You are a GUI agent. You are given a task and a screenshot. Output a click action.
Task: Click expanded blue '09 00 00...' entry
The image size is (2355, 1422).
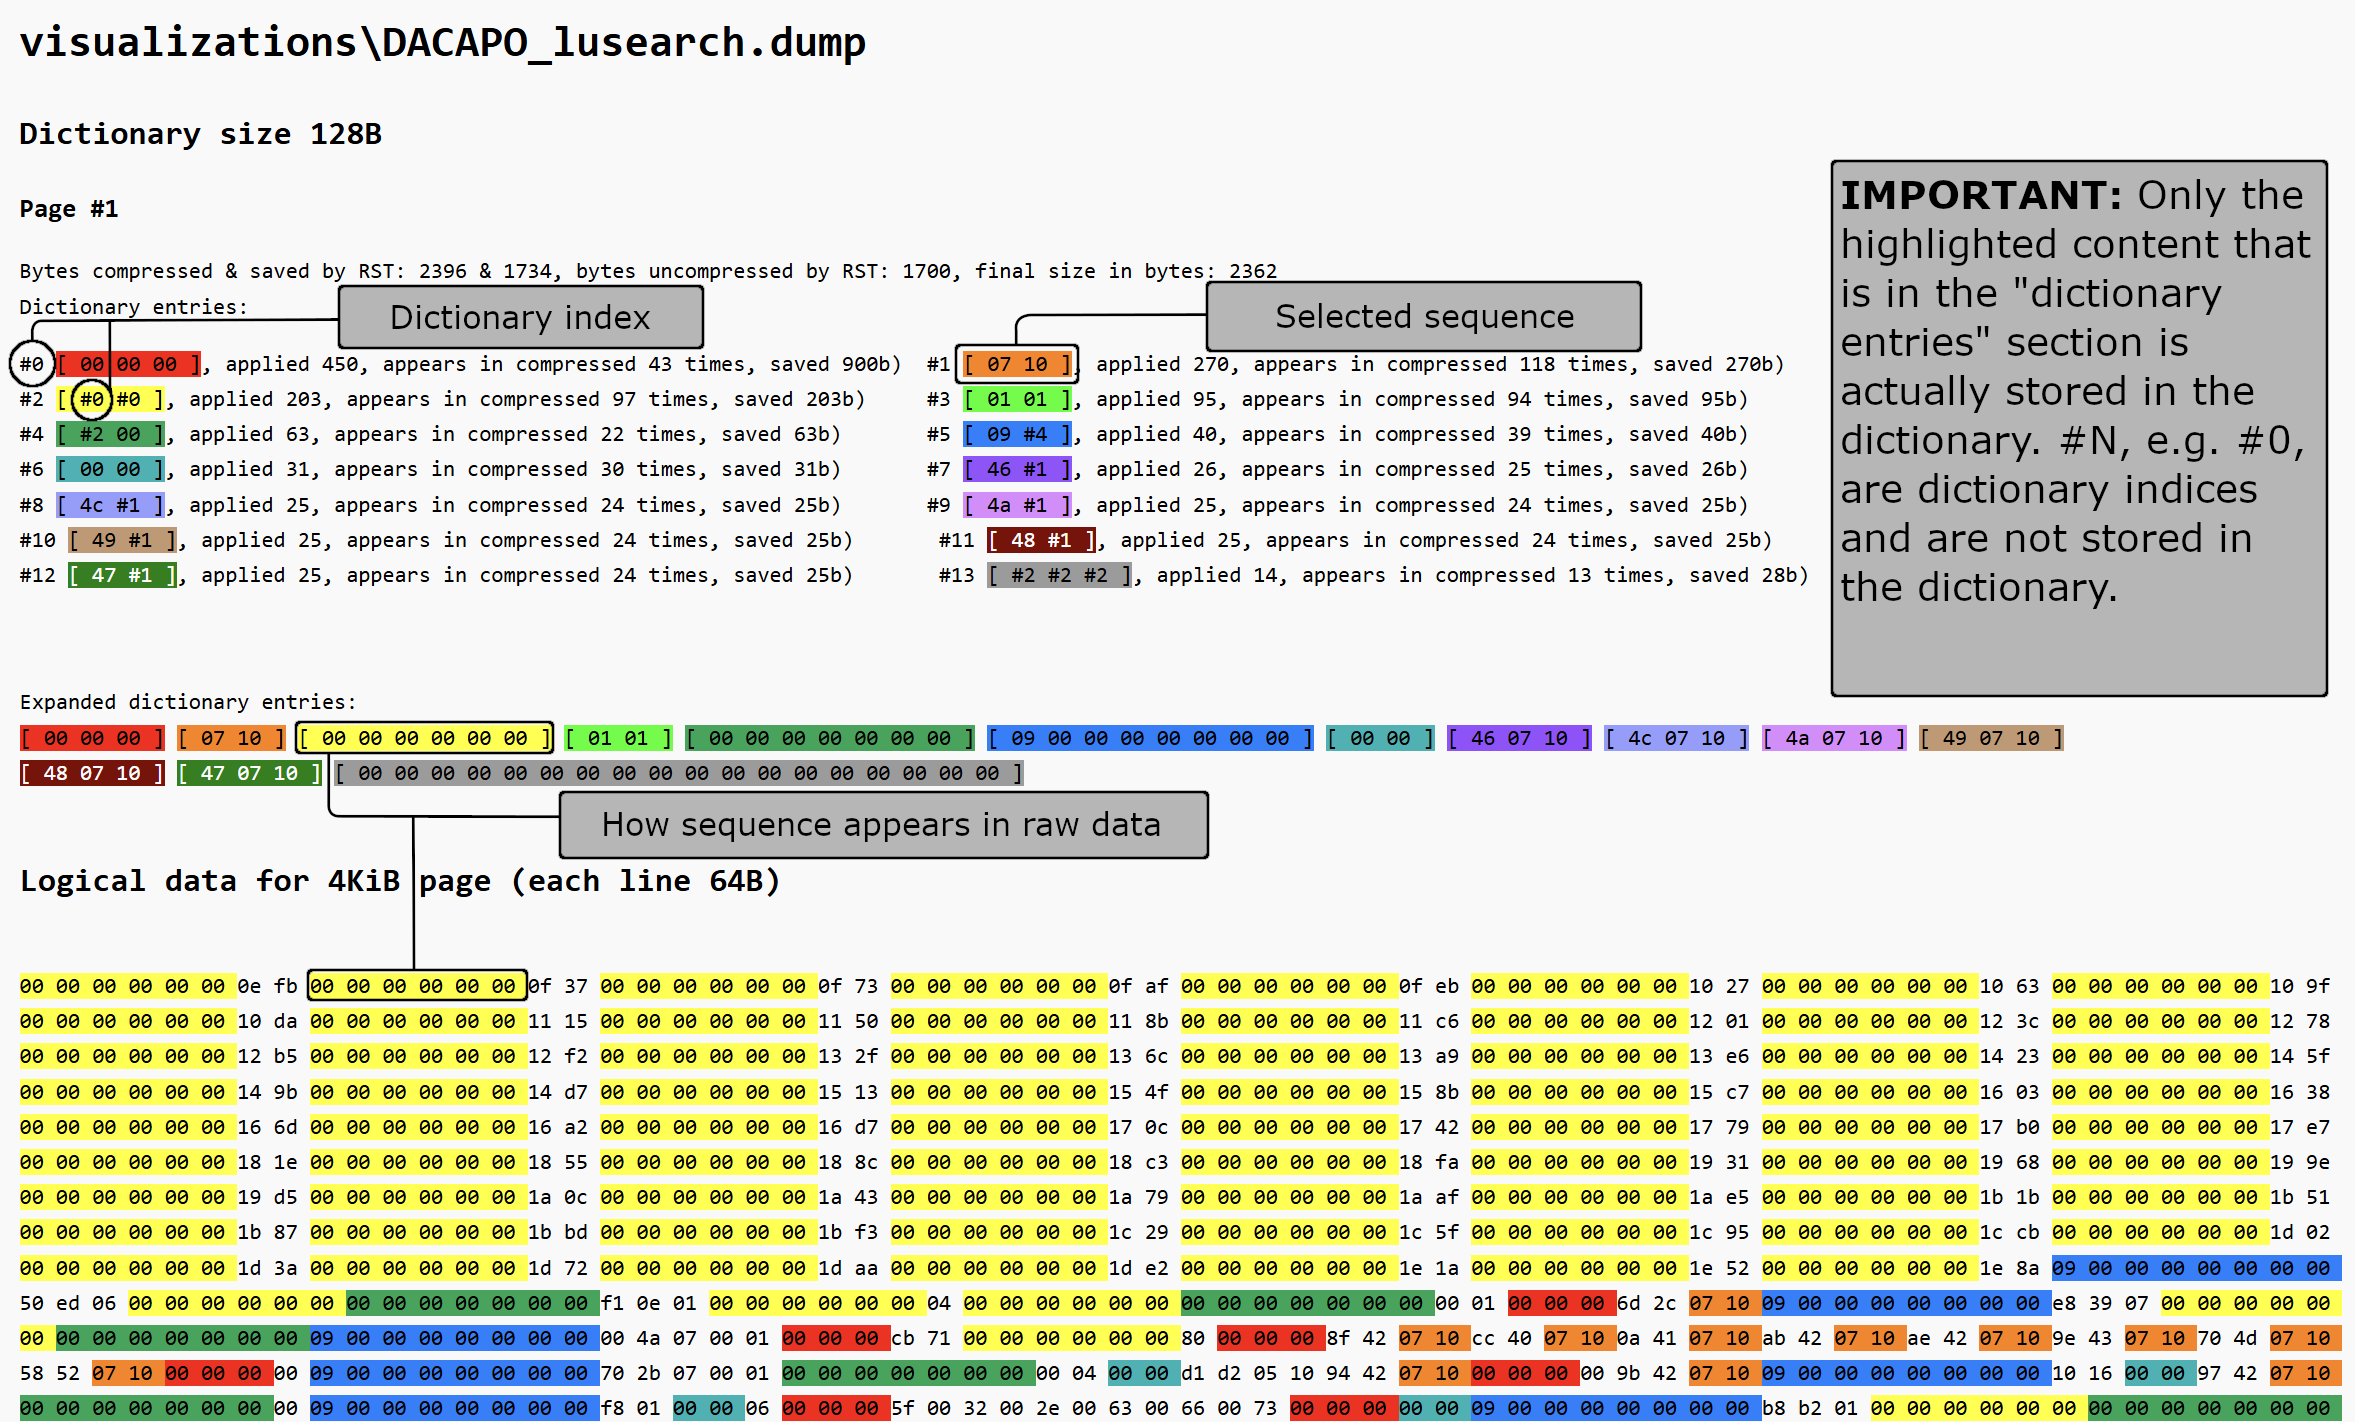1149,739
